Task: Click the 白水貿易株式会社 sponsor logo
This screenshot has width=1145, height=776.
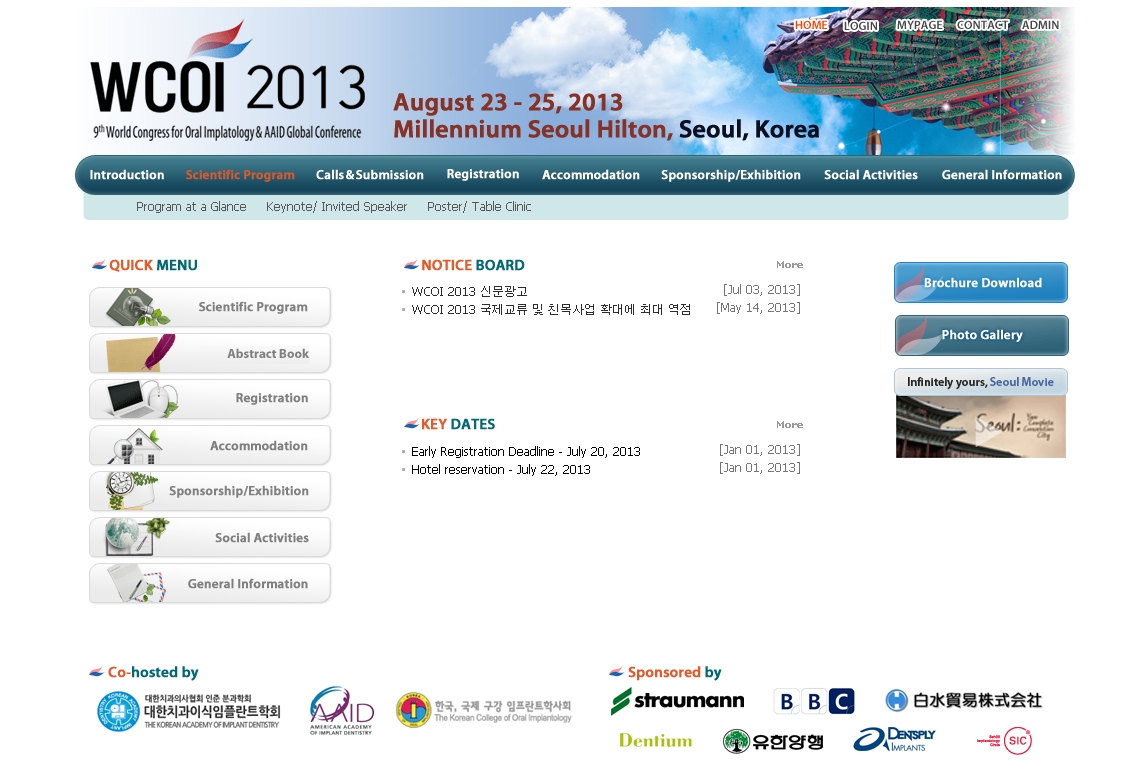Action: click(963, 700)
